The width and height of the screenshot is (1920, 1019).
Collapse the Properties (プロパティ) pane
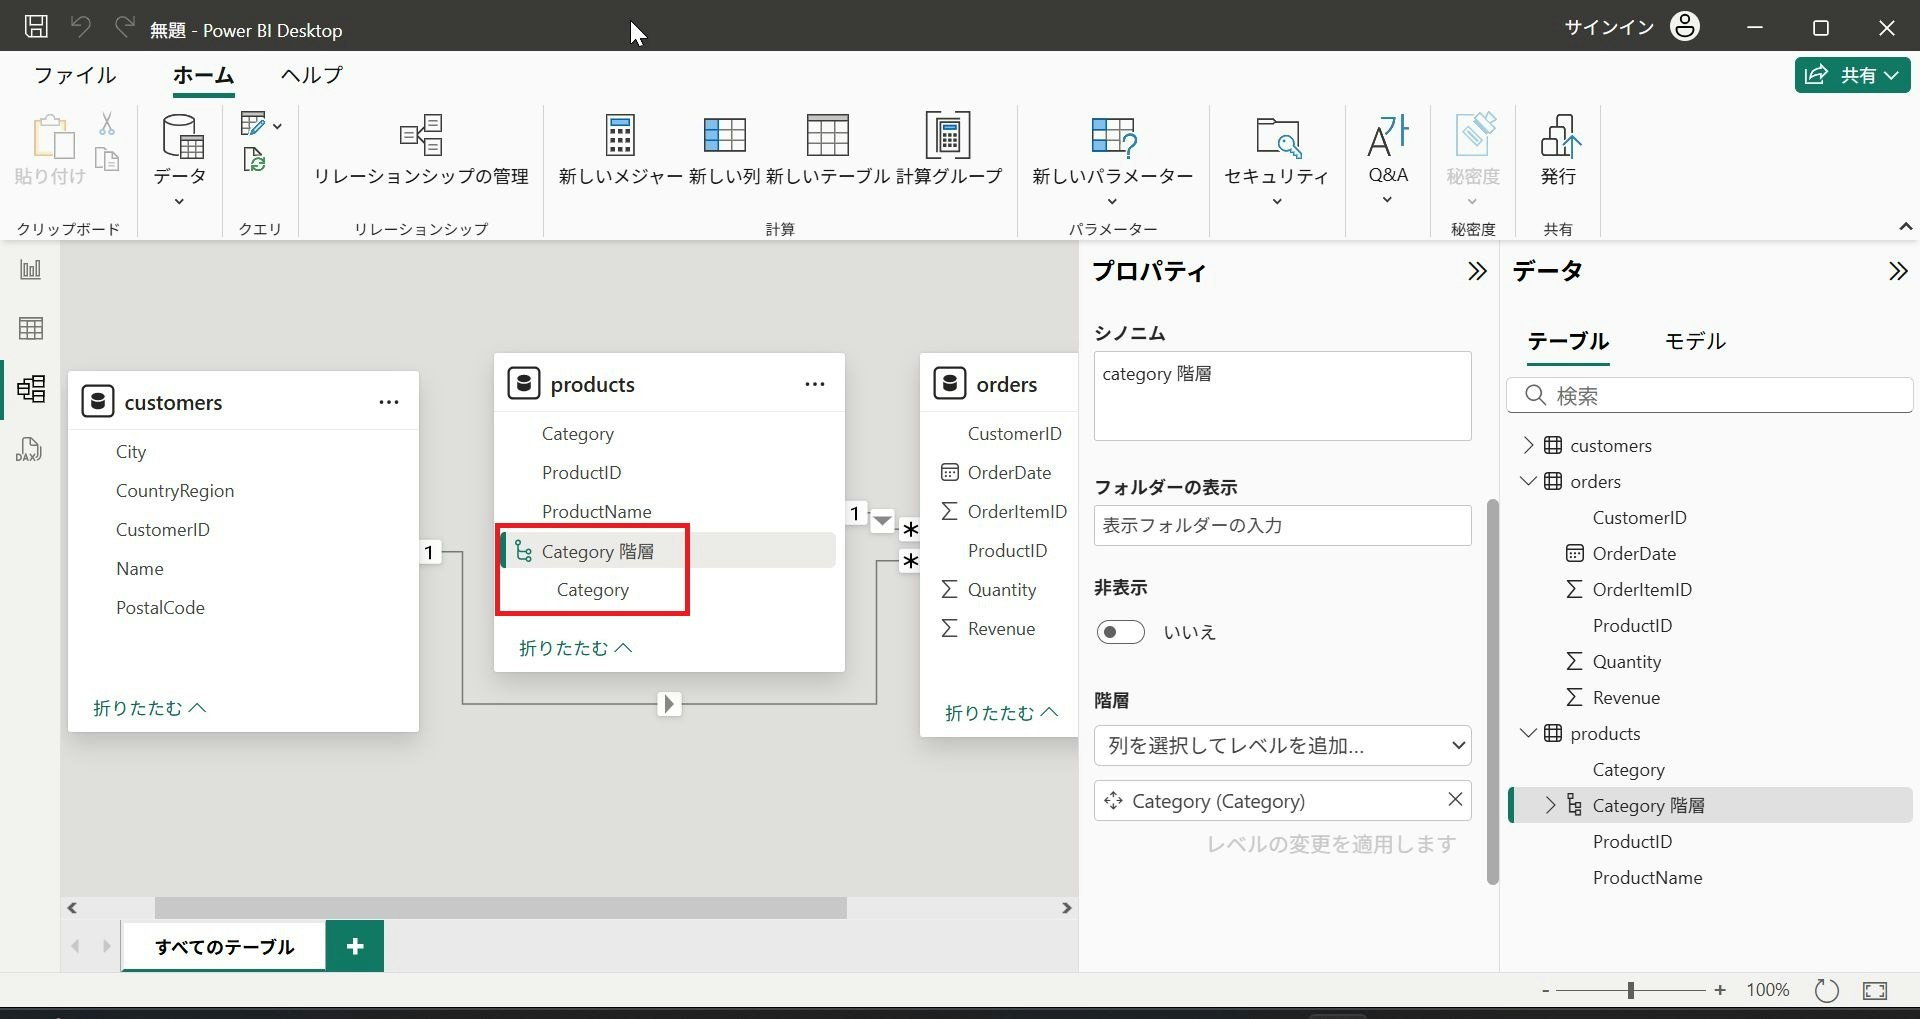[x=1477, y=271]
